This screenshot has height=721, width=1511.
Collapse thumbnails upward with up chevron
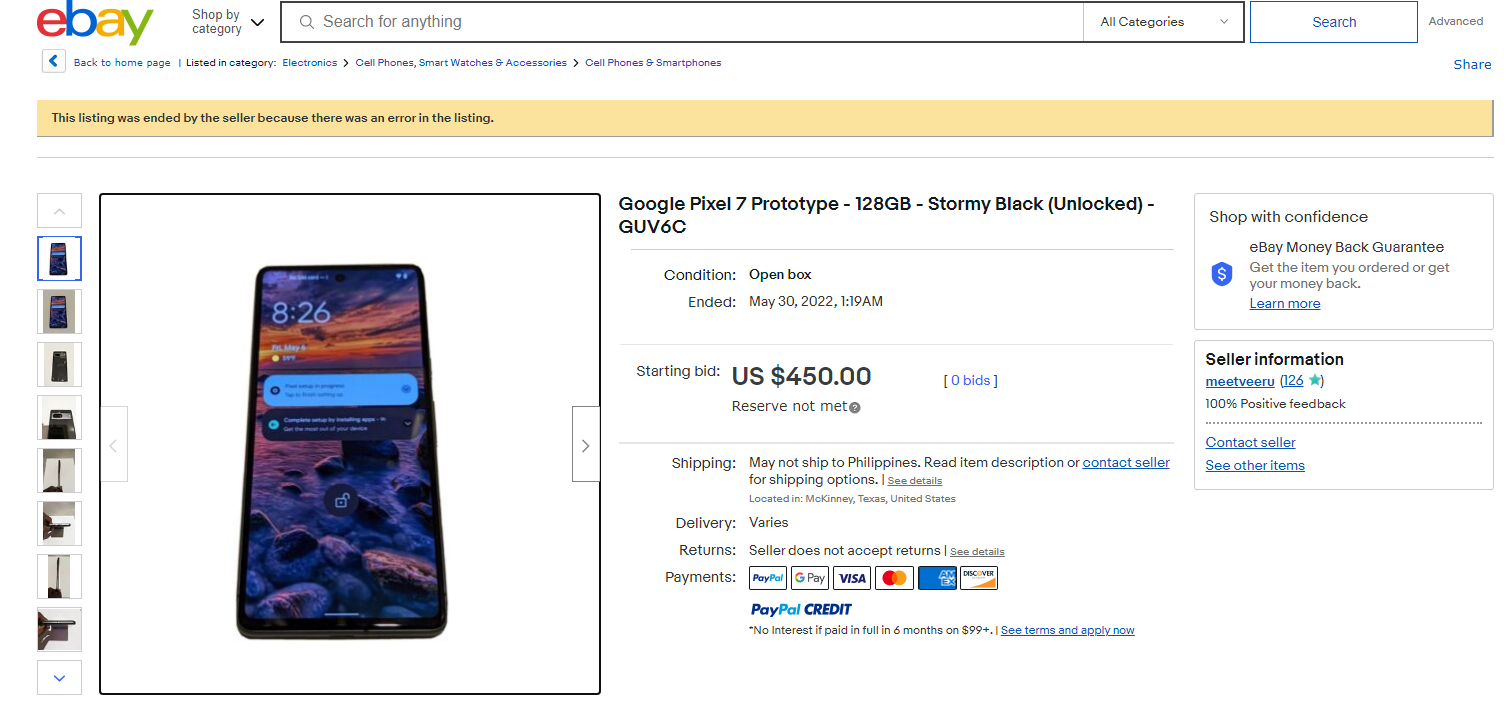click(59, 211)
